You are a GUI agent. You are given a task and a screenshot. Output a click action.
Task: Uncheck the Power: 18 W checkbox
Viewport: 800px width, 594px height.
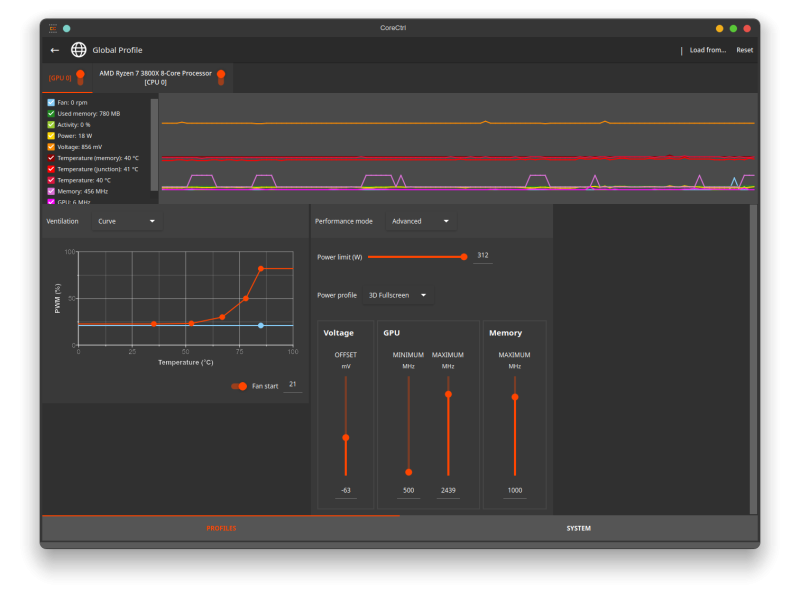(x=51, y=136)
